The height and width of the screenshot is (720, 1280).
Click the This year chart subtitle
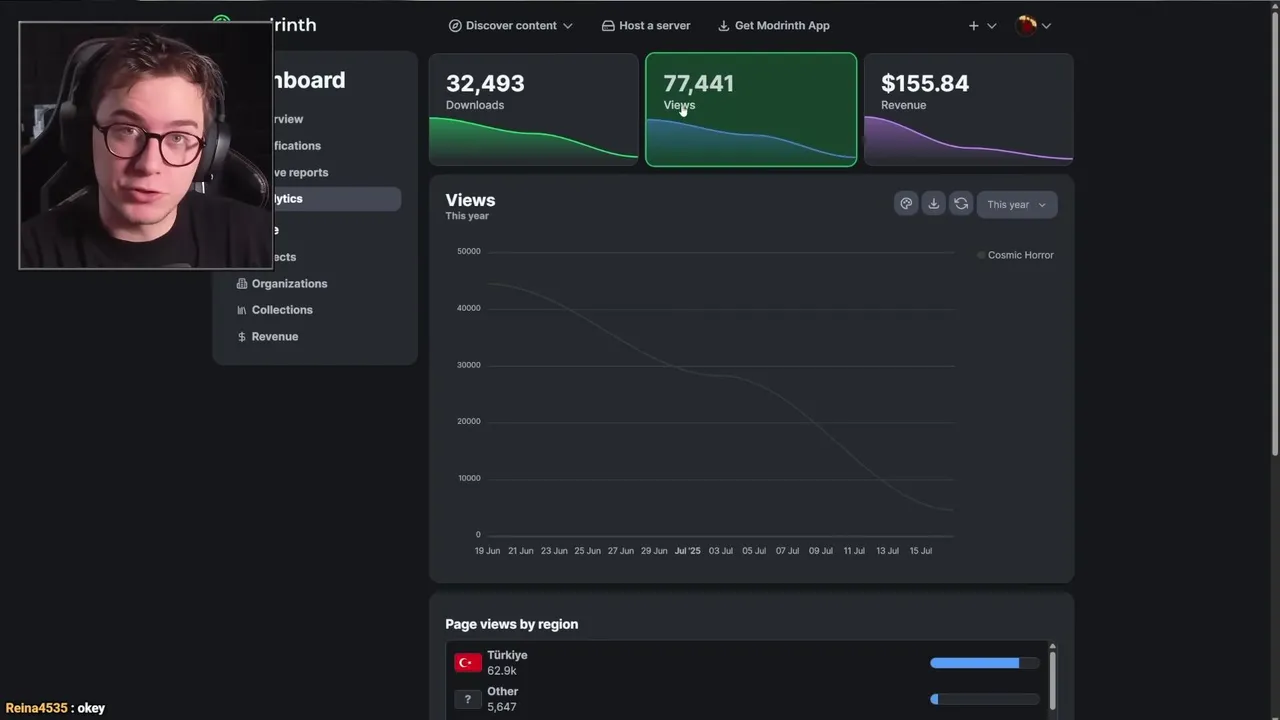click(467, 216)
